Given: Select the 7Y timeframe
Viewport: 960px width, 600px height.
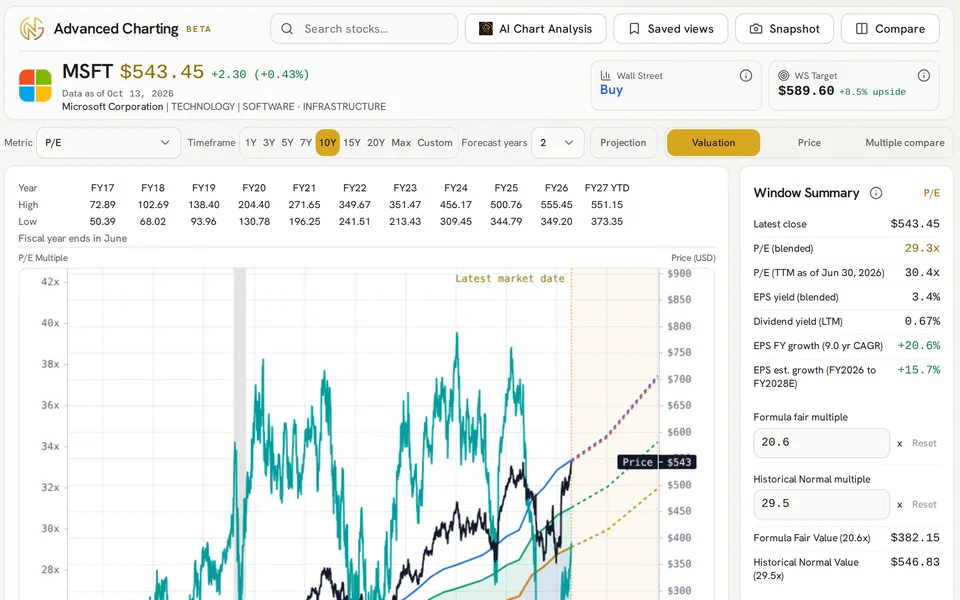Looking at the screenshot, I should click(306, 143).
